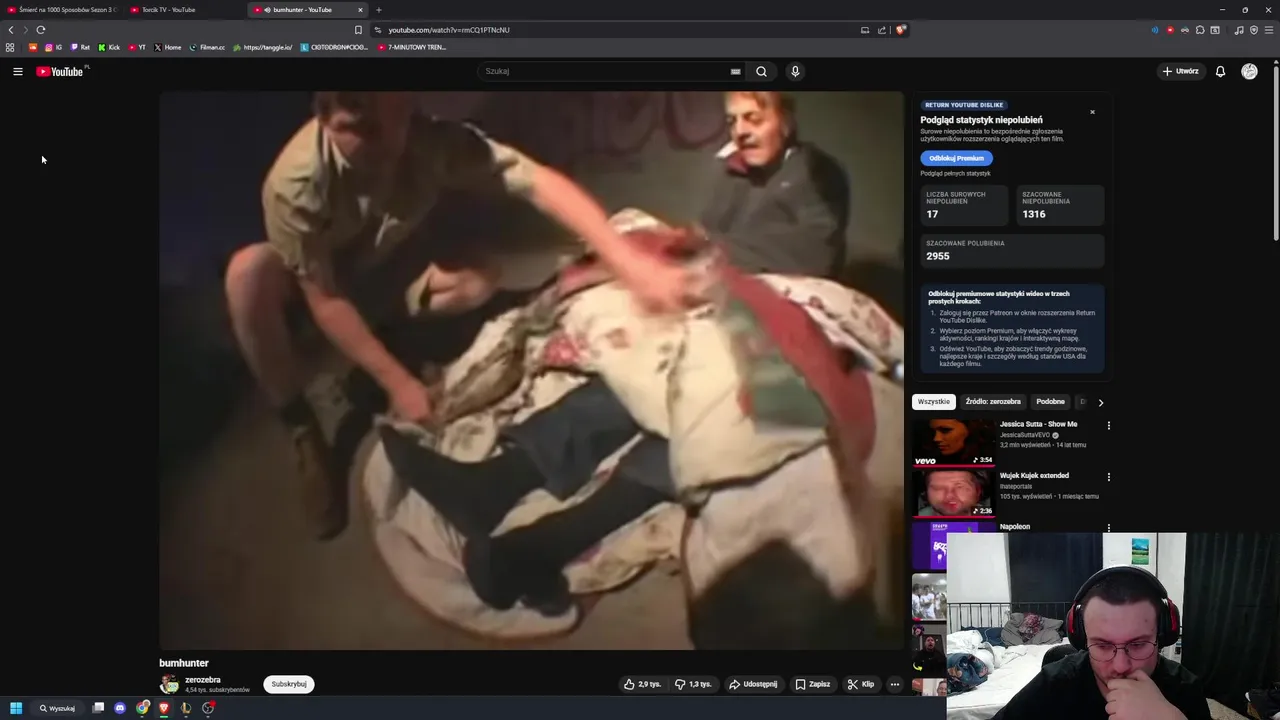Open the 7-MINUTOWY TREN... bookmark
The height and width of the screenshot is (720, 1280).
(412, 47)
